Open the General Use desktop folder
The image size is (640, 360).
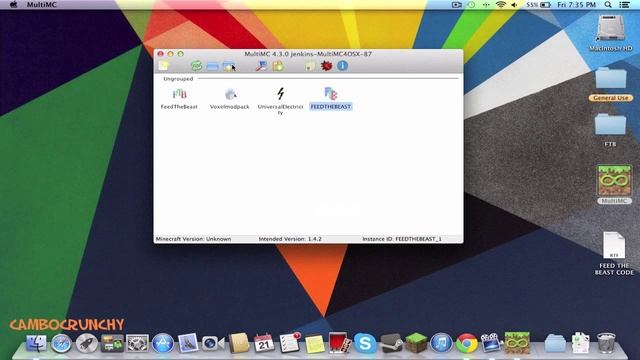pyautogui.click(x=611, y=84)
